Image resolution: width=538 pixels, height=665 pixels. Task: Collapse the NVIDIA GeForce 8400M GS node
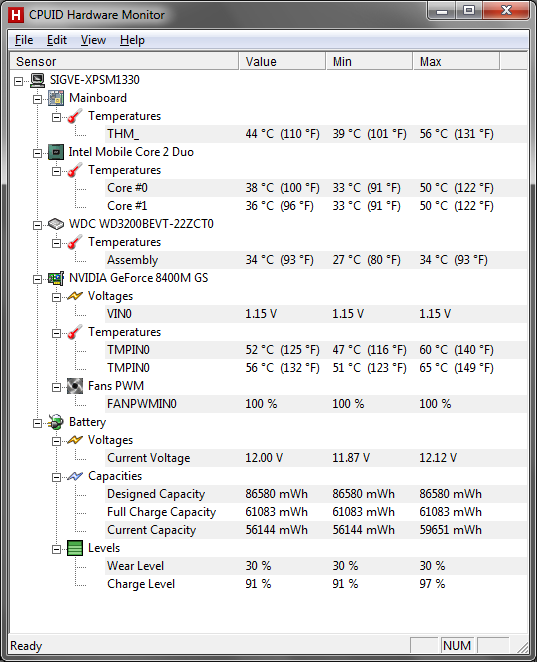(37, 279)
